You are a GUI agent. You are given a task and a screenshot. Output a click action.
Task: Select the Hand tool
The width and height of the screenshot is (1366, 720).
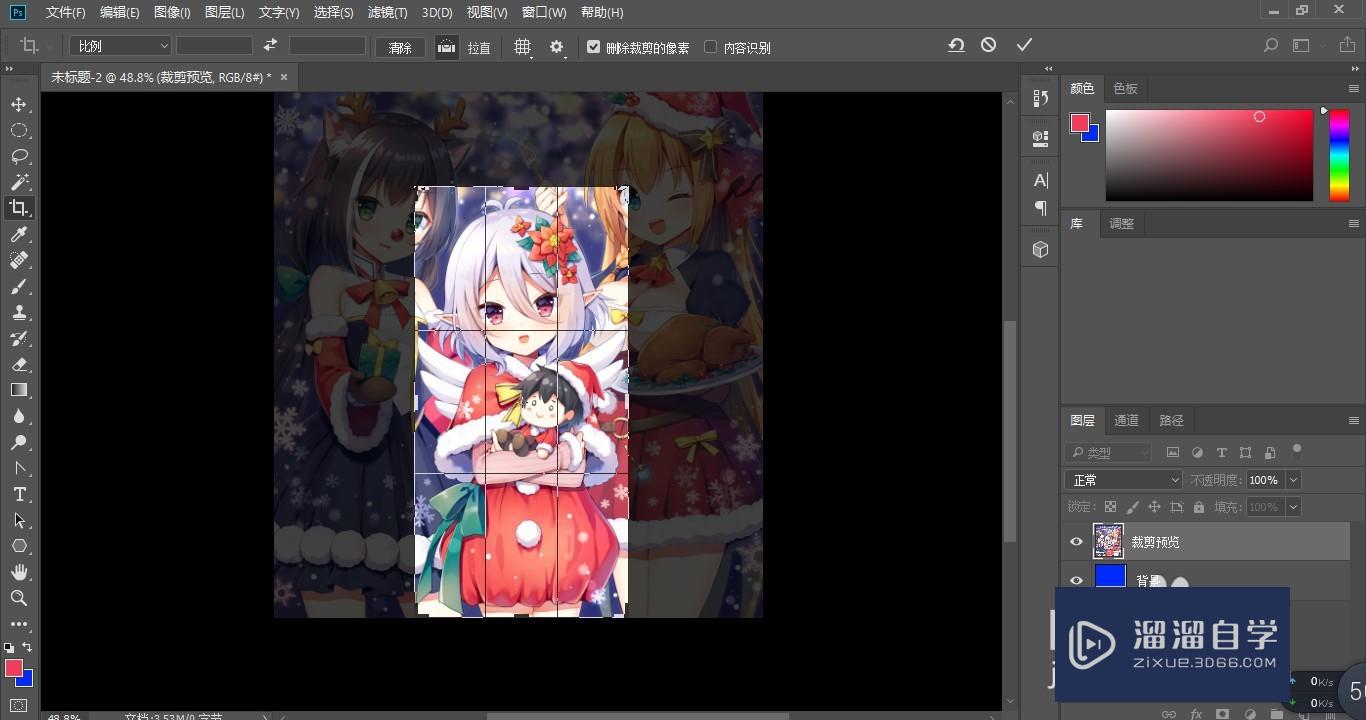tap(19, 572)
